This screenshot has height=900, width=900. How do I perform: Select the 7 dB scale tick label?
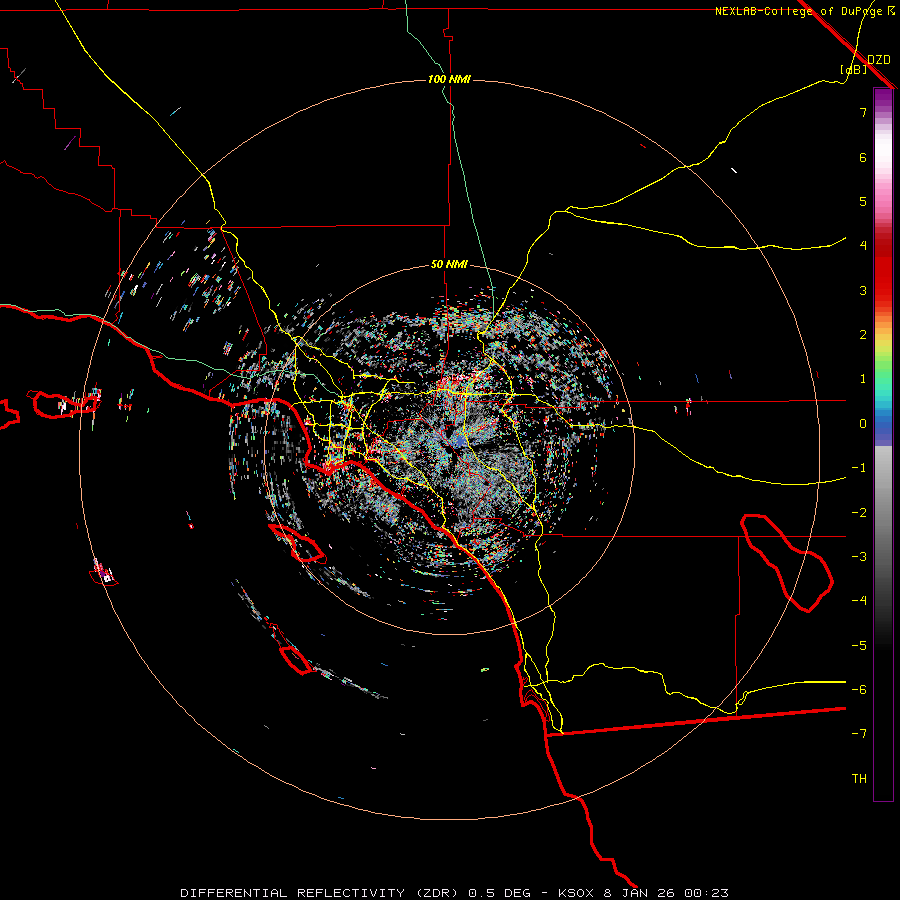click(863, 112)
